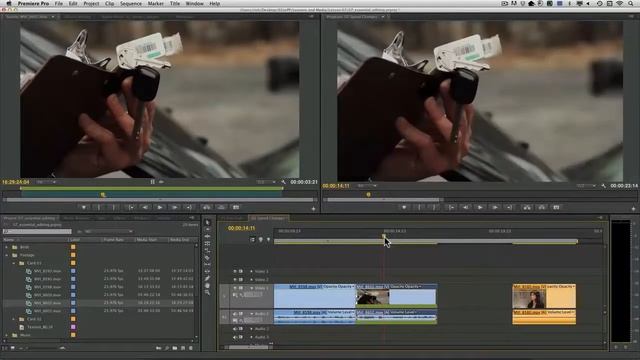The width and height of the screenshot is (640, 360).
Task: Collapse the Footage folder
Action: (x=6, y=255)
